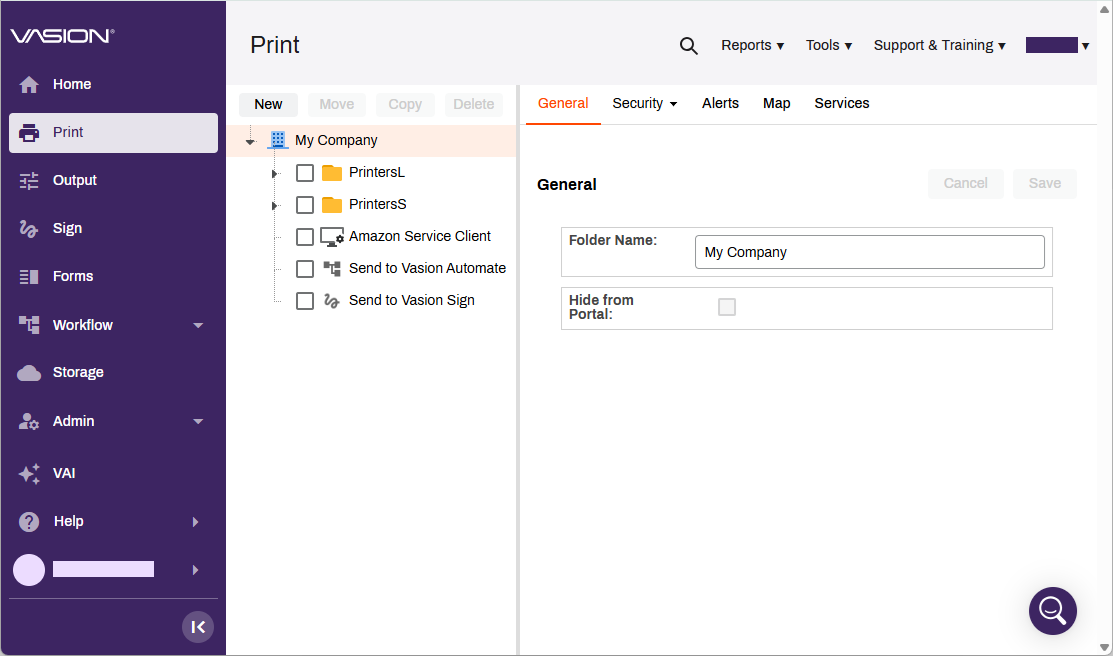This screenshot has width=1113, height=656.
Task: Click the Admin user-gear icon
Action: tap(29, 422)
